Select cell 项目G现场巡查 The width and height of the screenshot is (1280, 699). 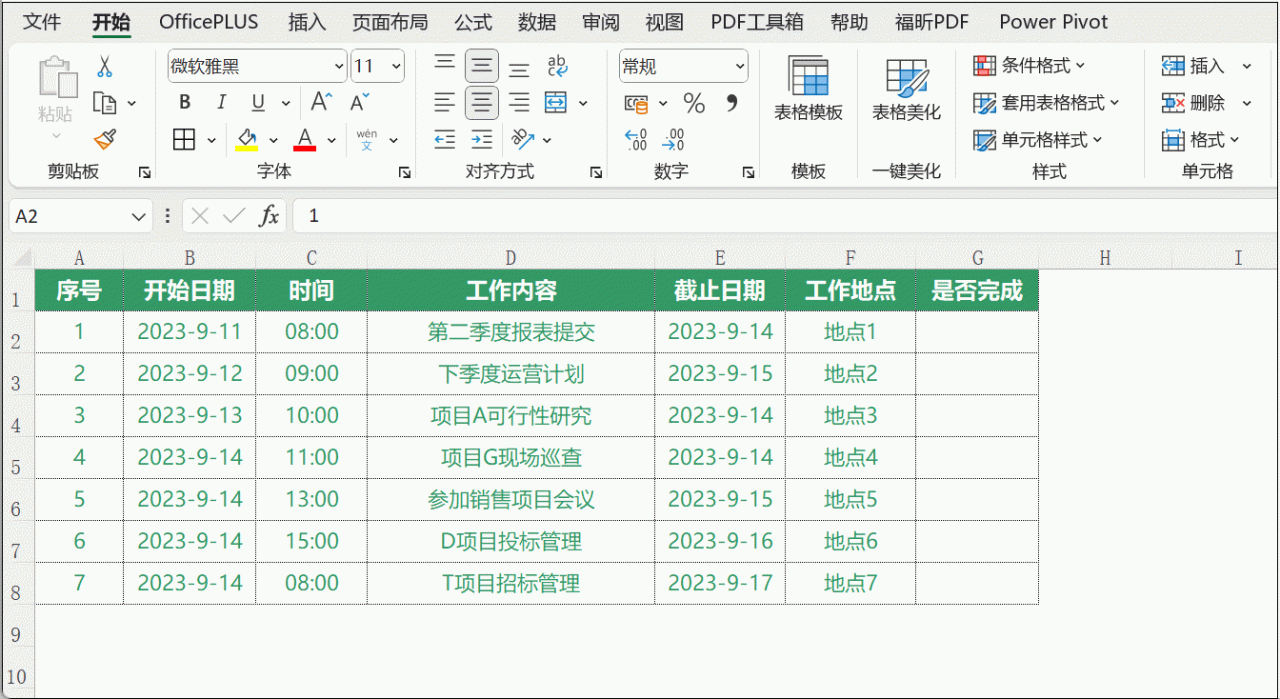click(x=511, y=458)
